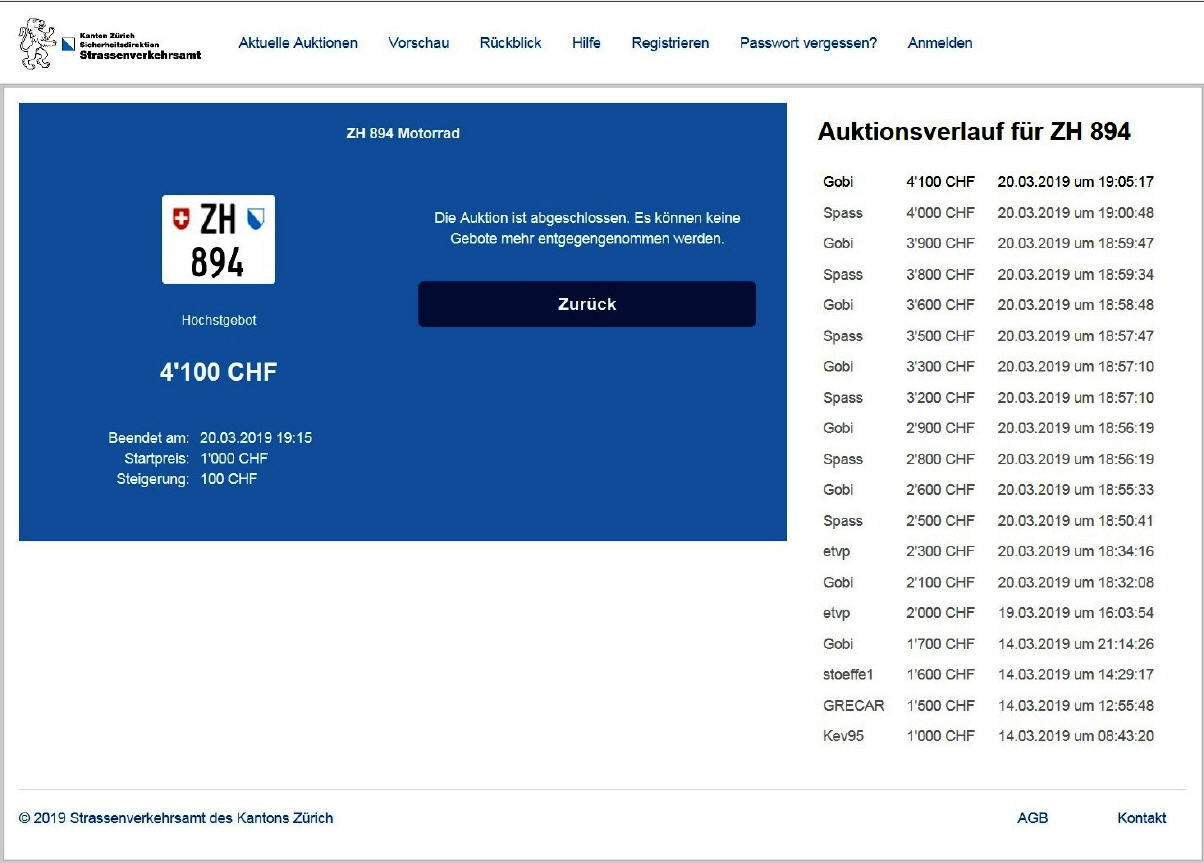The height and width of the screenshot is (863, 1204).
Task: Click Anmelden to log in
Action: coord(939,43)
